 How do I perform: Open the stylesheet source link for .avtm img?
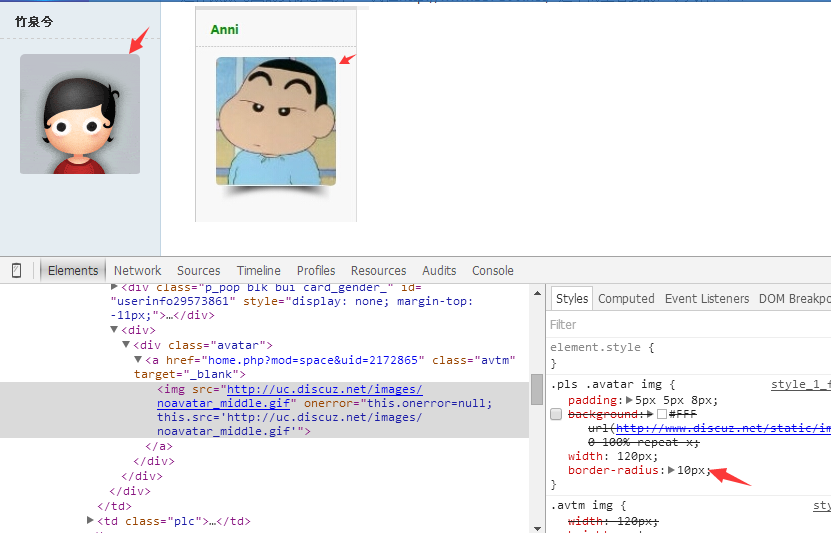(x=822, y=505)
